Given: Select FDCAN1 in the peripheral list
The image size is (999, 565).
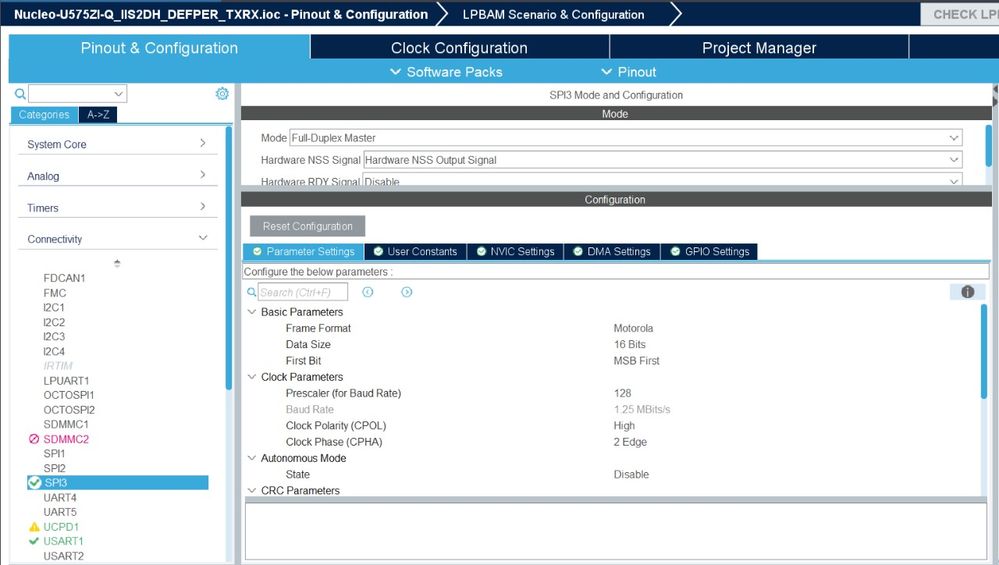Looking at the screenshot, I should pyautogui.click(x=64, y=278).
